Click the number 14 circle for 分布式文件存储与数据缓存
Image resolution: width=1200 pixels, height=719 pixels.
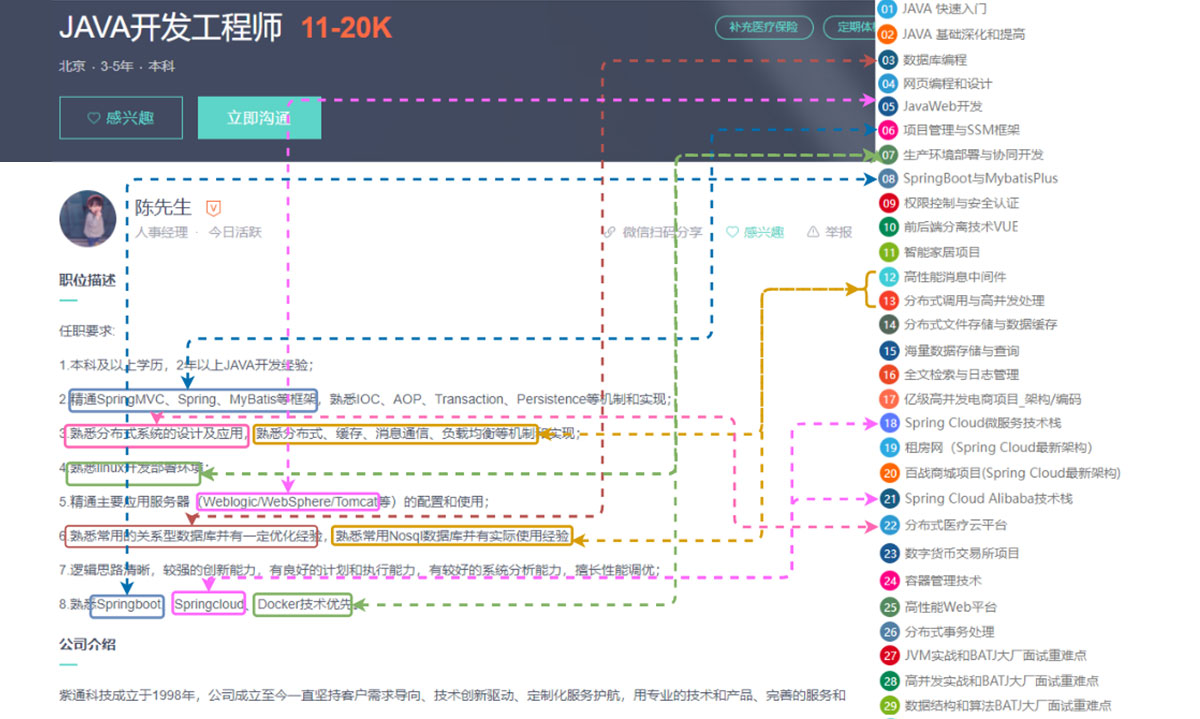coord(889,325)
